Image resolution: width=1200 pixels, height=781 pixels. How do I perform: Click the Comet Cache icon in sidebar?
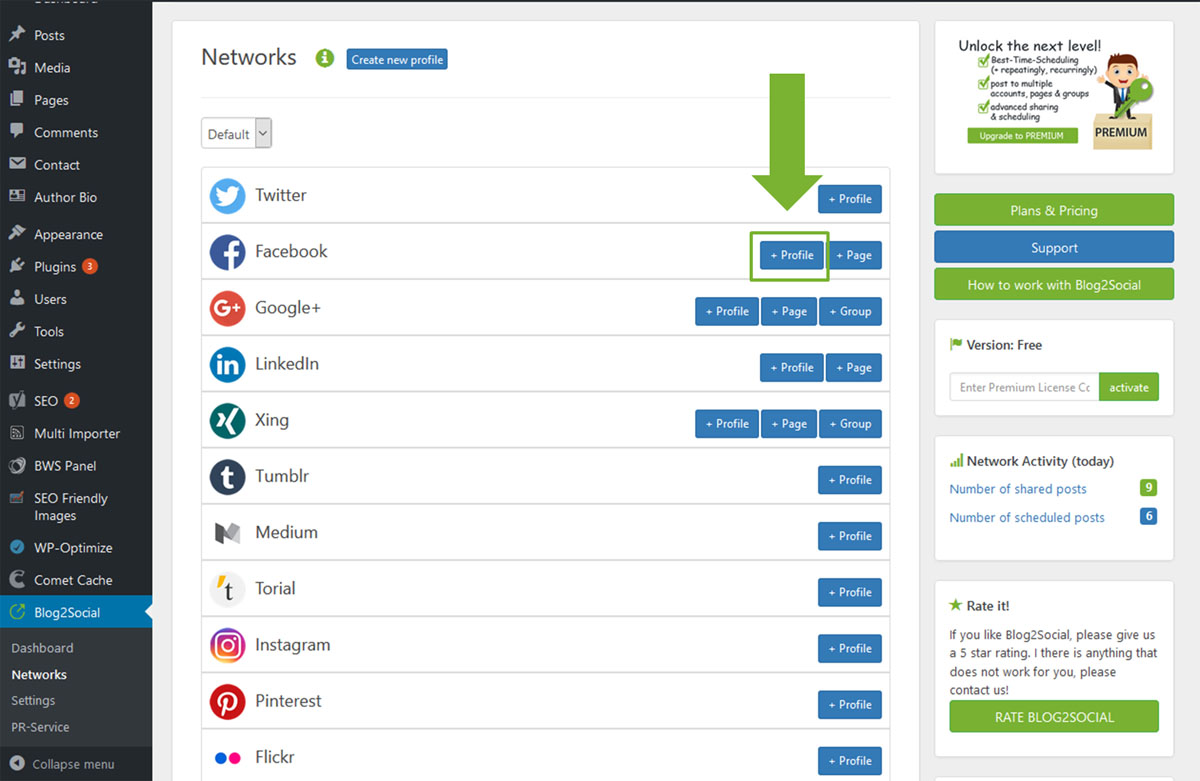(x=17, y=580)
